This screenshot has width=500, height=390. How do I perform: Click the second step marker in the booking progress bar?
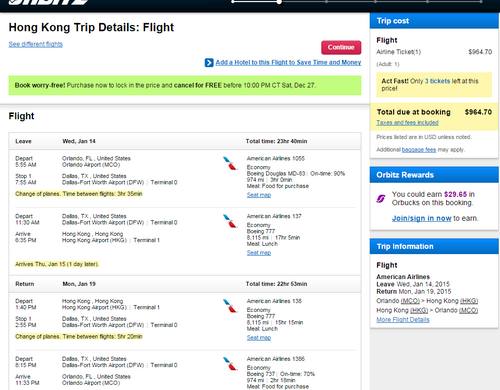279,2
